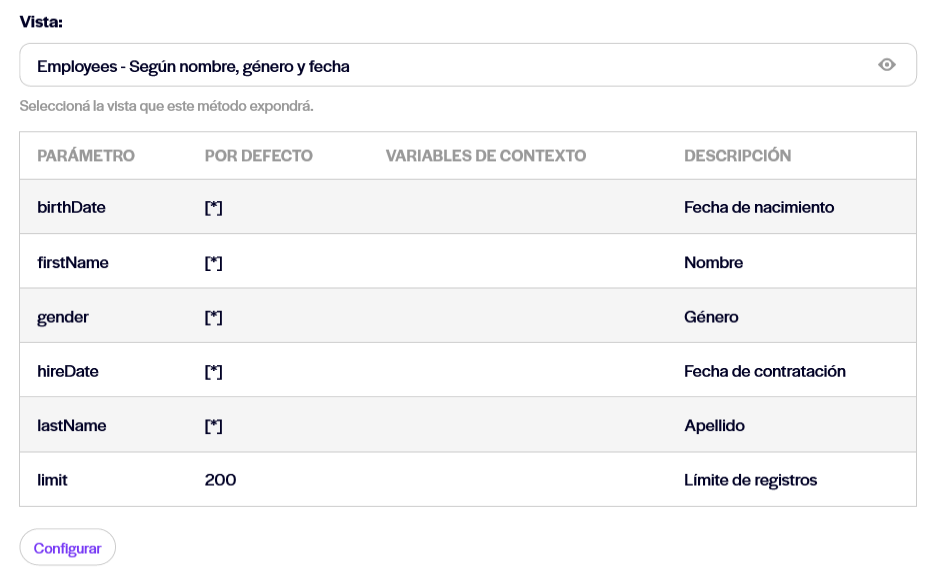Click the Fecha de contratación description

click(x=765, y=371)
